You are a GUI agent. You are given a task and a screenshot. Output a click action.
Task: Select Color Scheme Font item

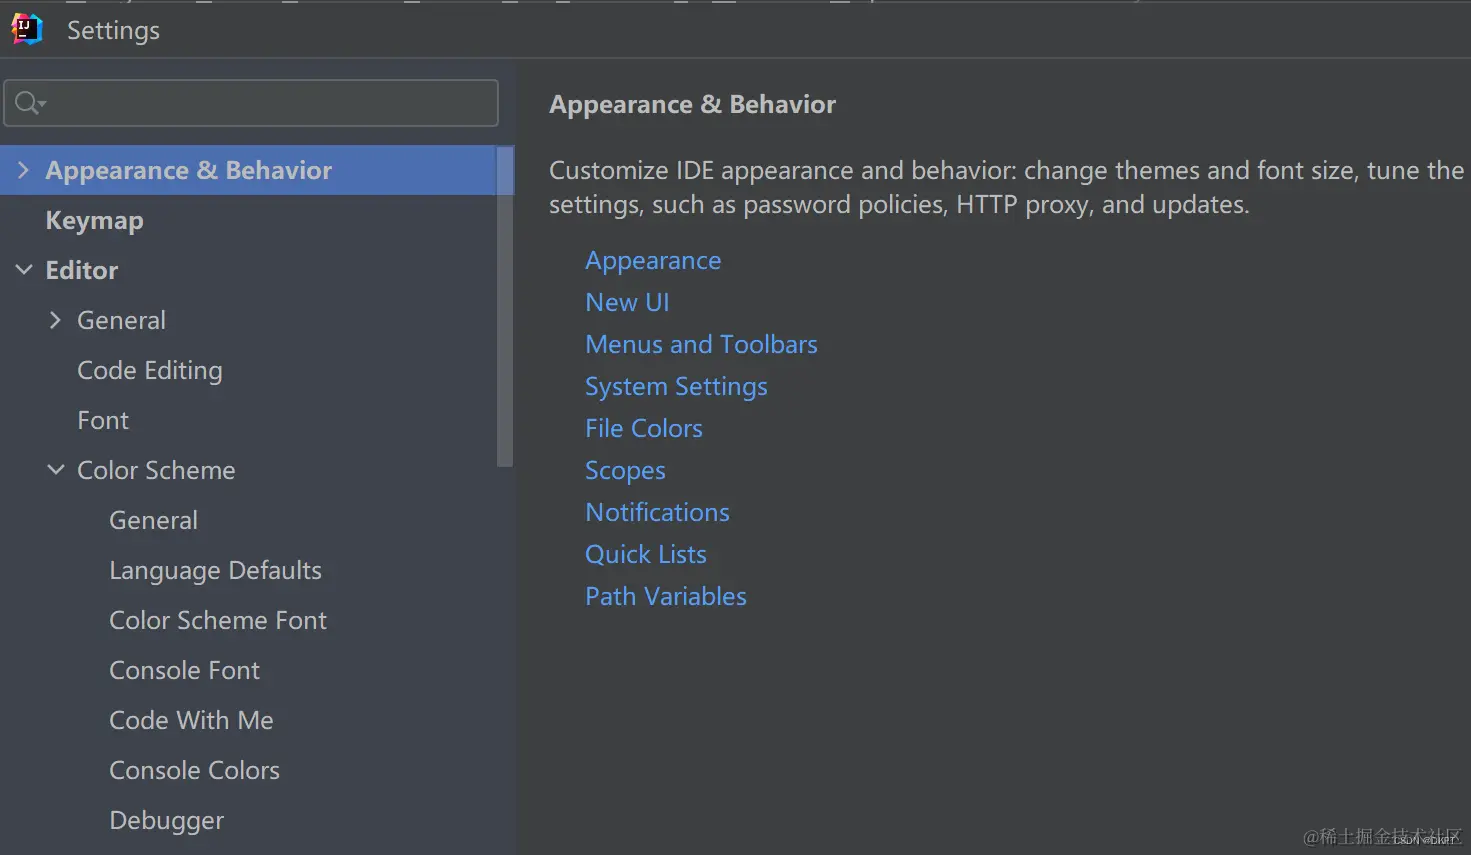[x=218, y=621]
